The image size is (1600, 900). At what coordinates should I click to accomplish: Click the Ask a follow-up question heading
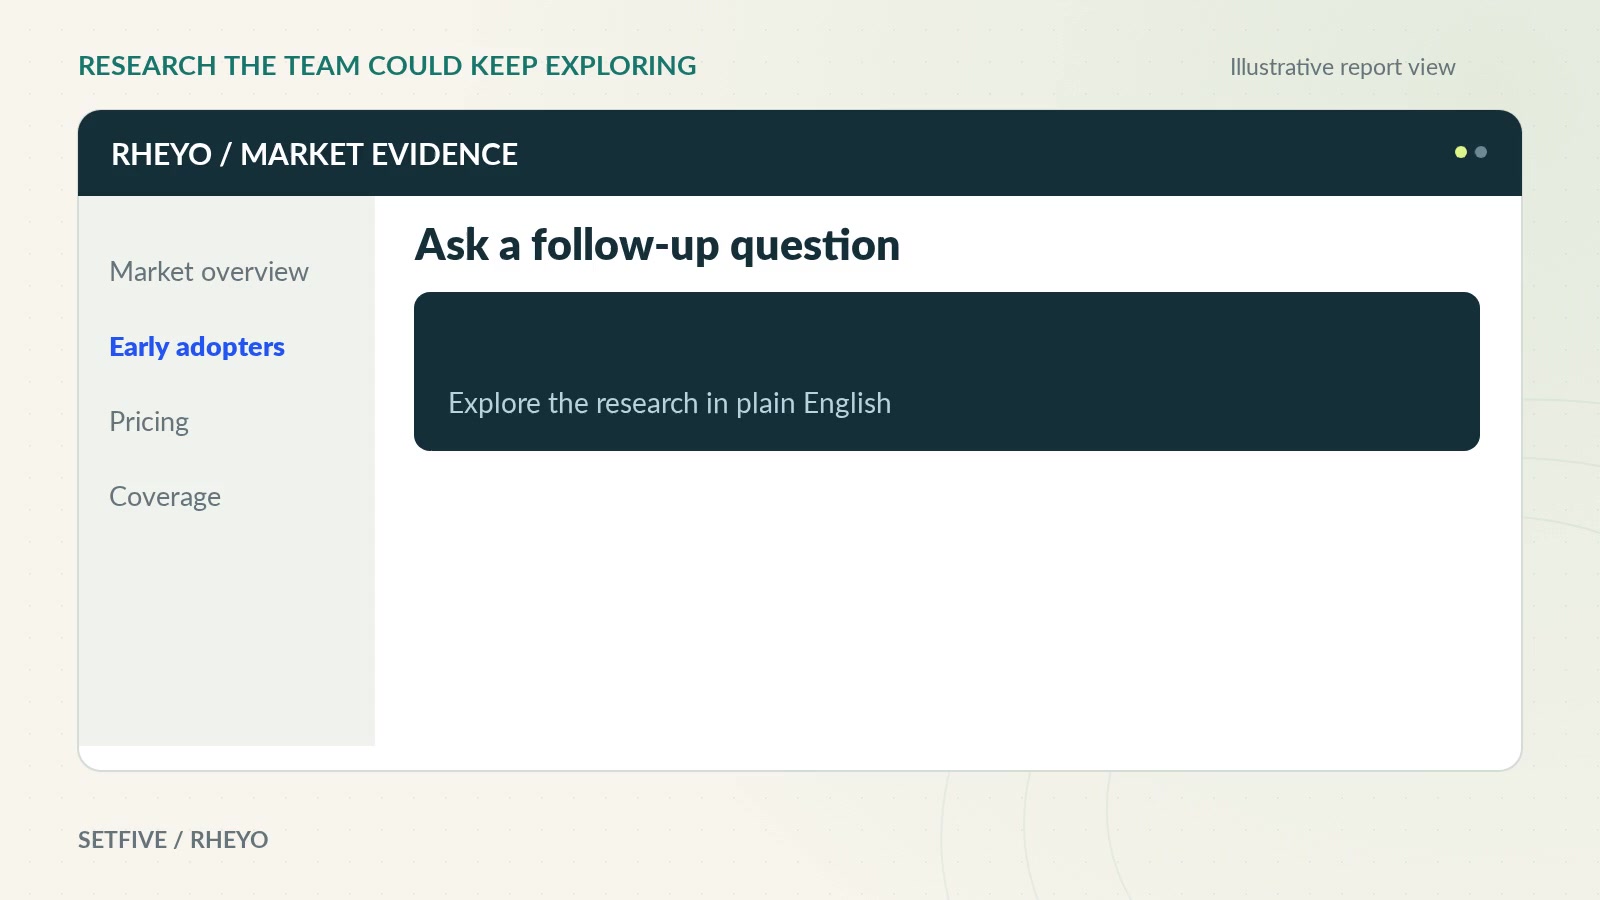point(657,245)
